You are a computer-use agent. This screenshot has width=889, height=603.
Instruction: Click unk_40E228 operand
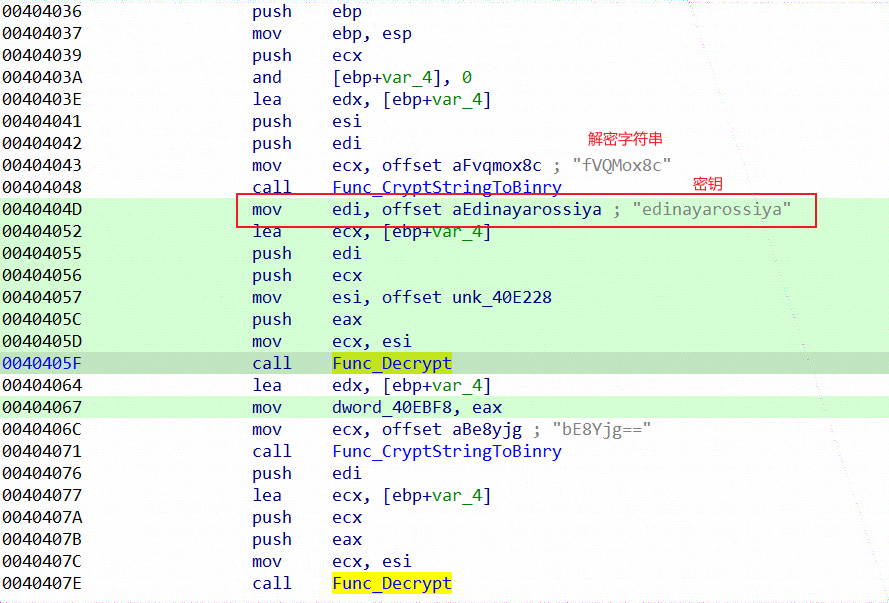(x=502, y=298)
